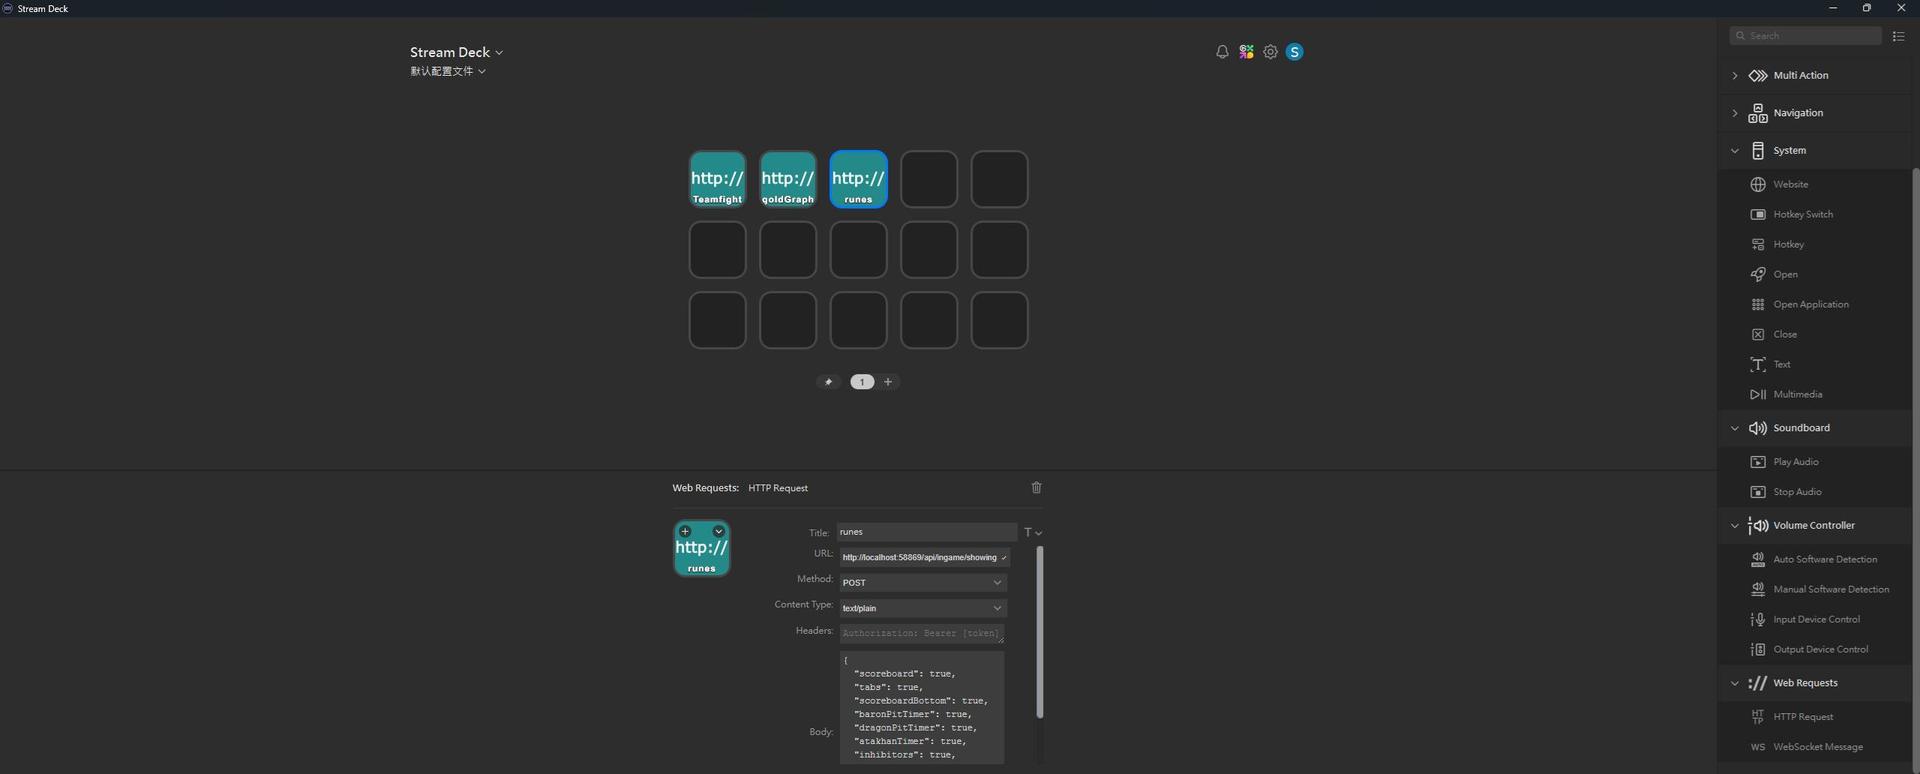The height and width of the screenshot is (774, 1920).
Task: Open the Stream Deck marketplace icon
Action: pos(1246,52)
